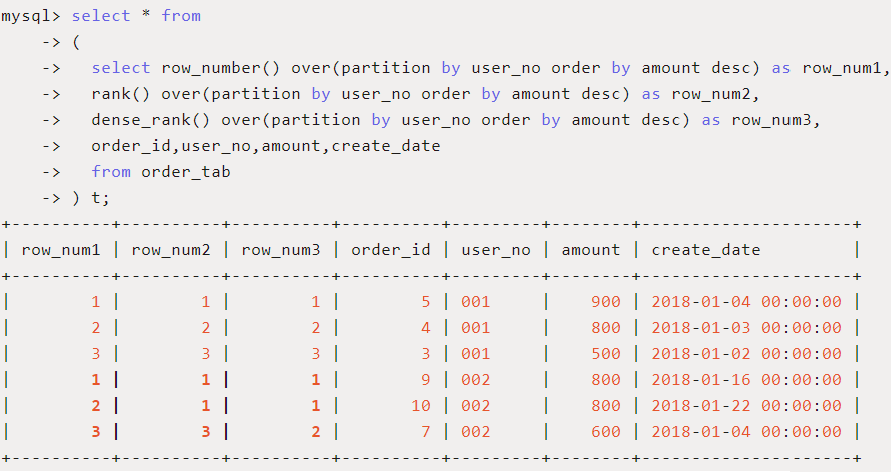This screenshot has width=892, height=473.
Task: Click date 2018-01-03 00:00:00
Action: (746, 328)
